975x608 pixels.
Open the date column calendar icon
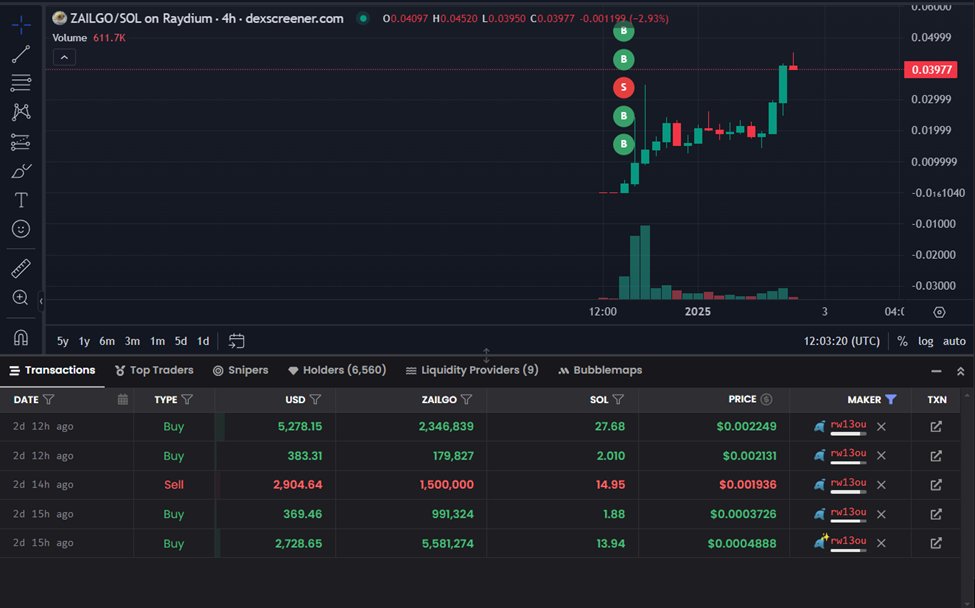coord(122,399)
